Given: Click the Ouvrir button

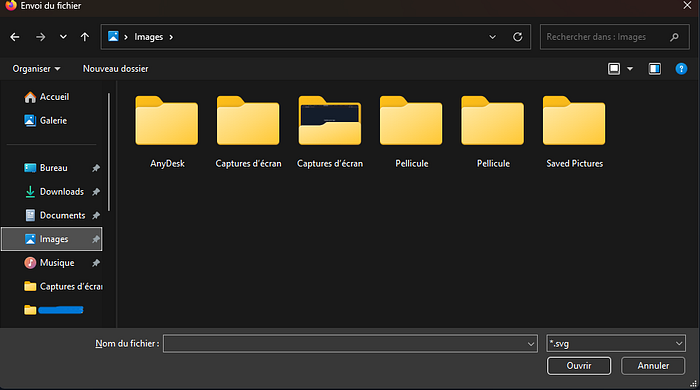Looking at the screenshot, I should [x=579, y=366].
